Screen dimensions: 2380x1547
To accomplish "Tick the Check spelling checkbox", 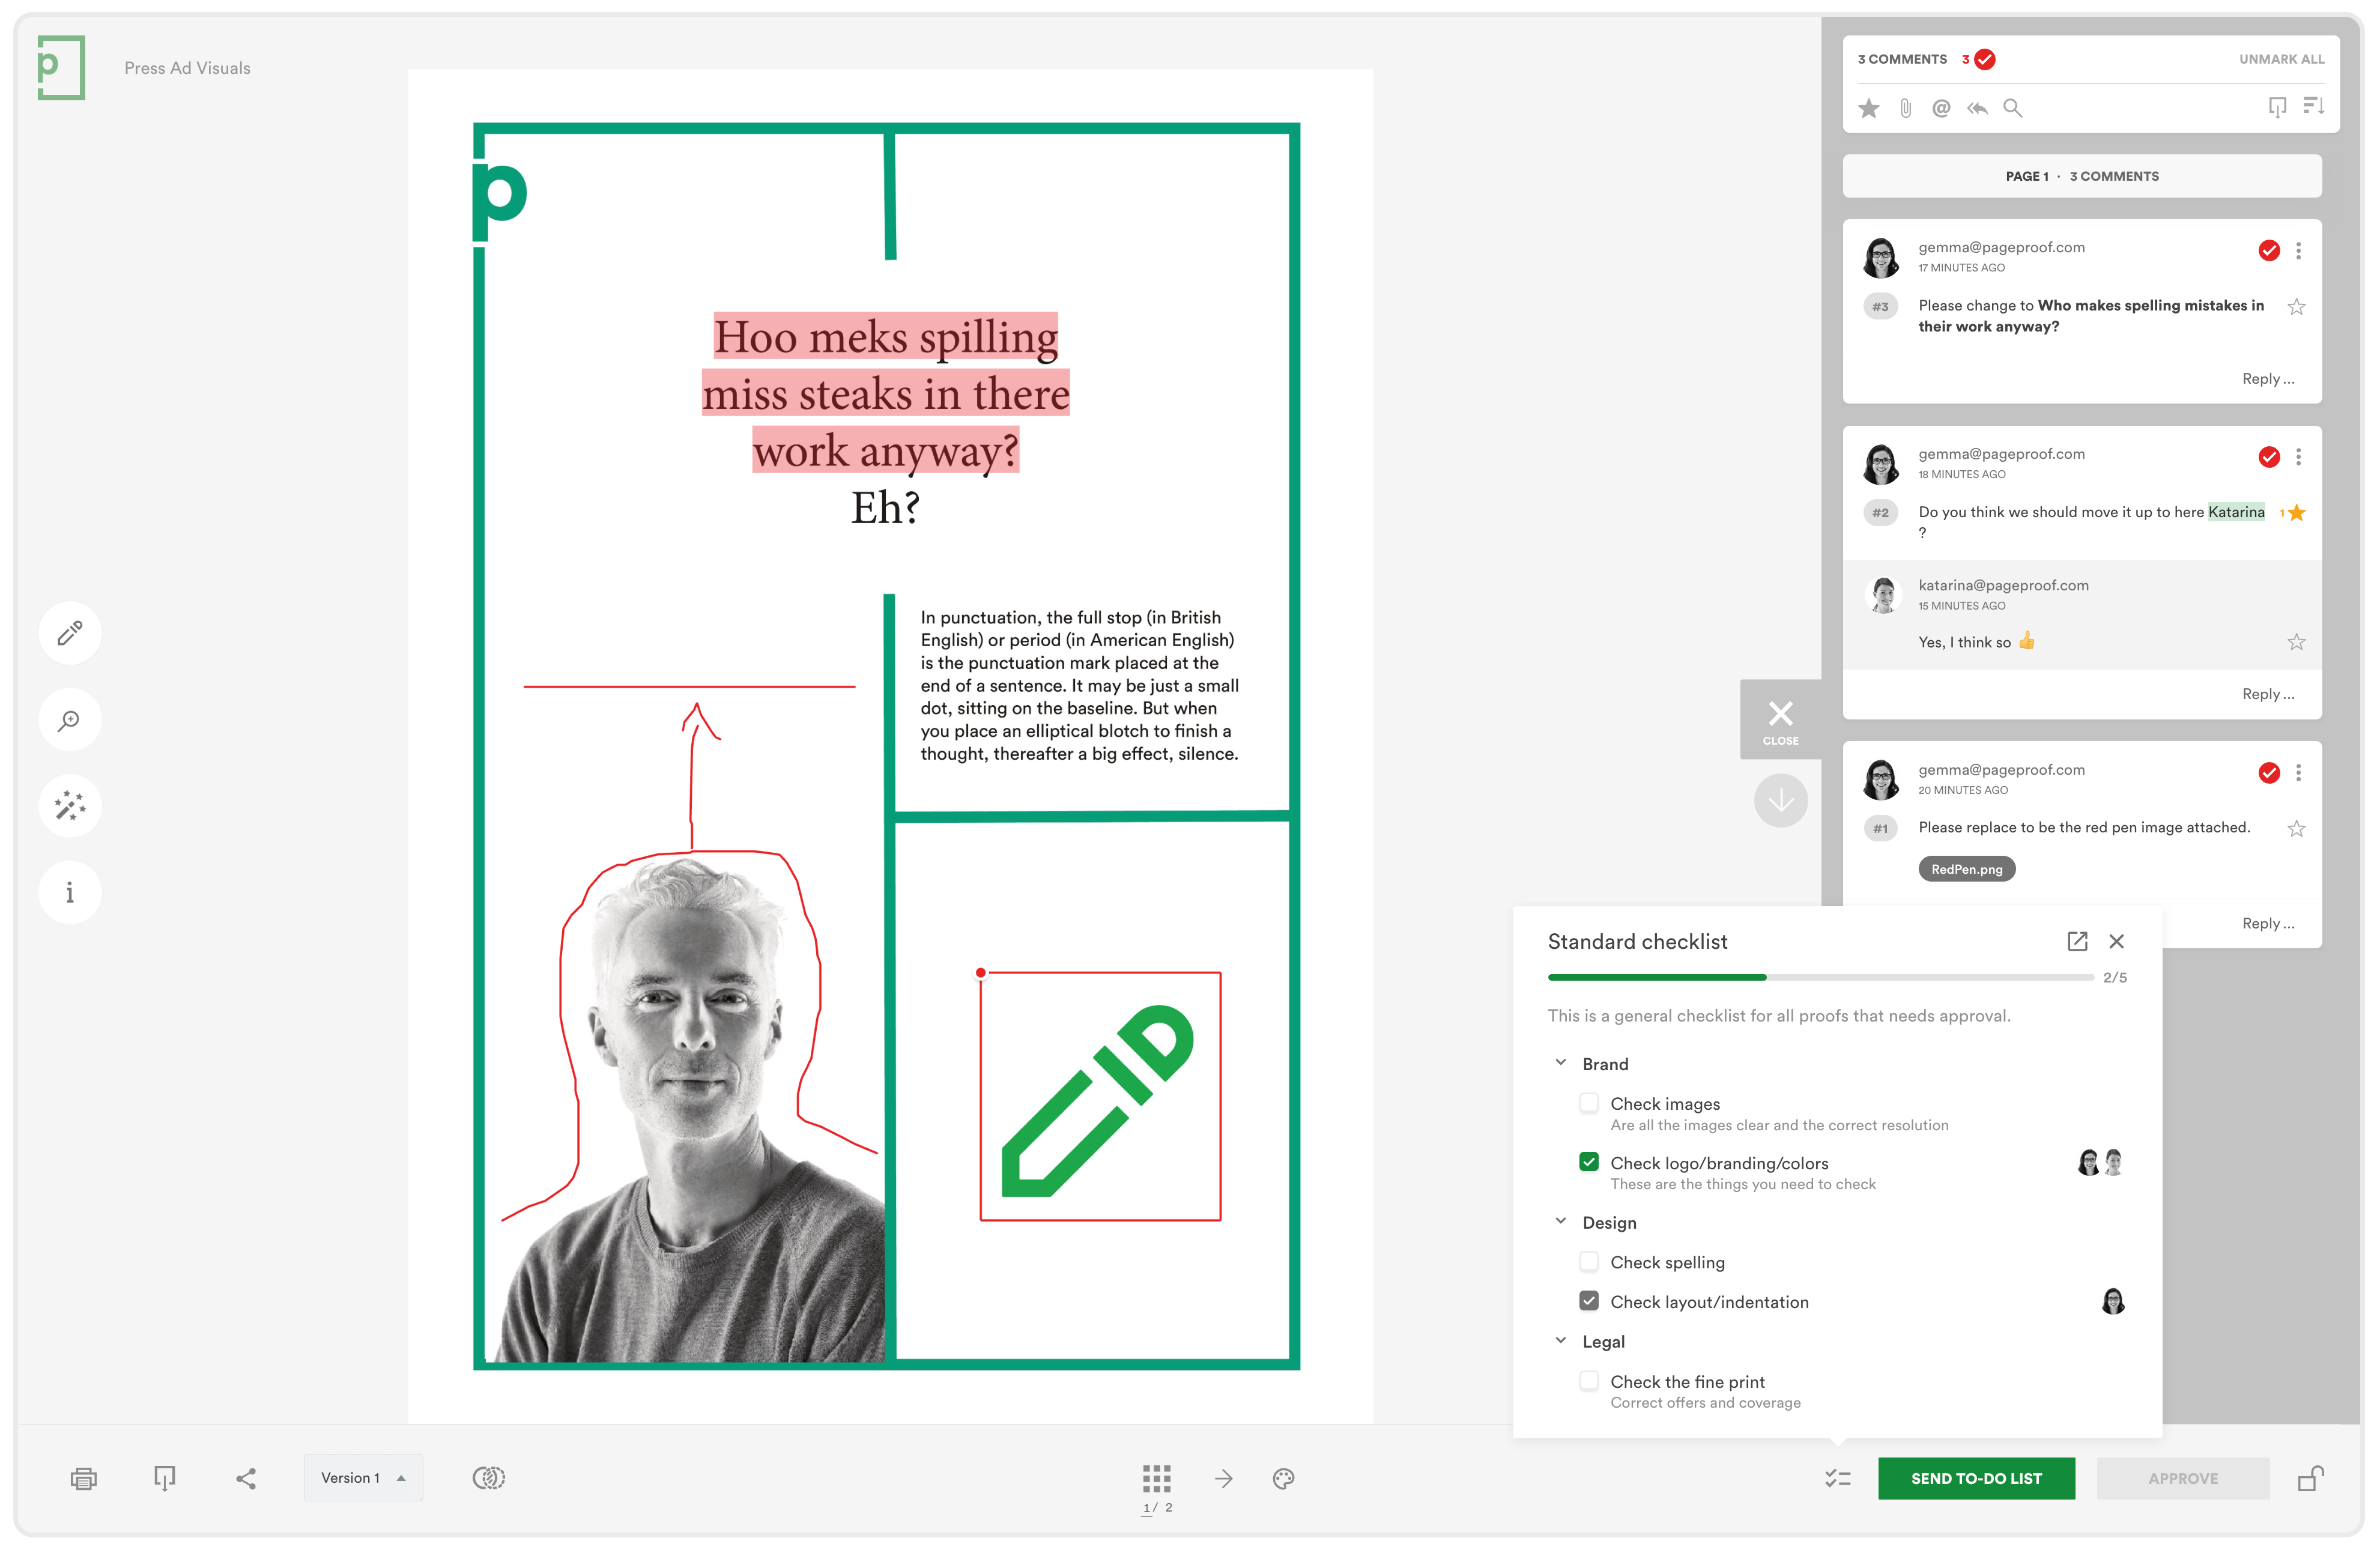I will 1588,1261.
